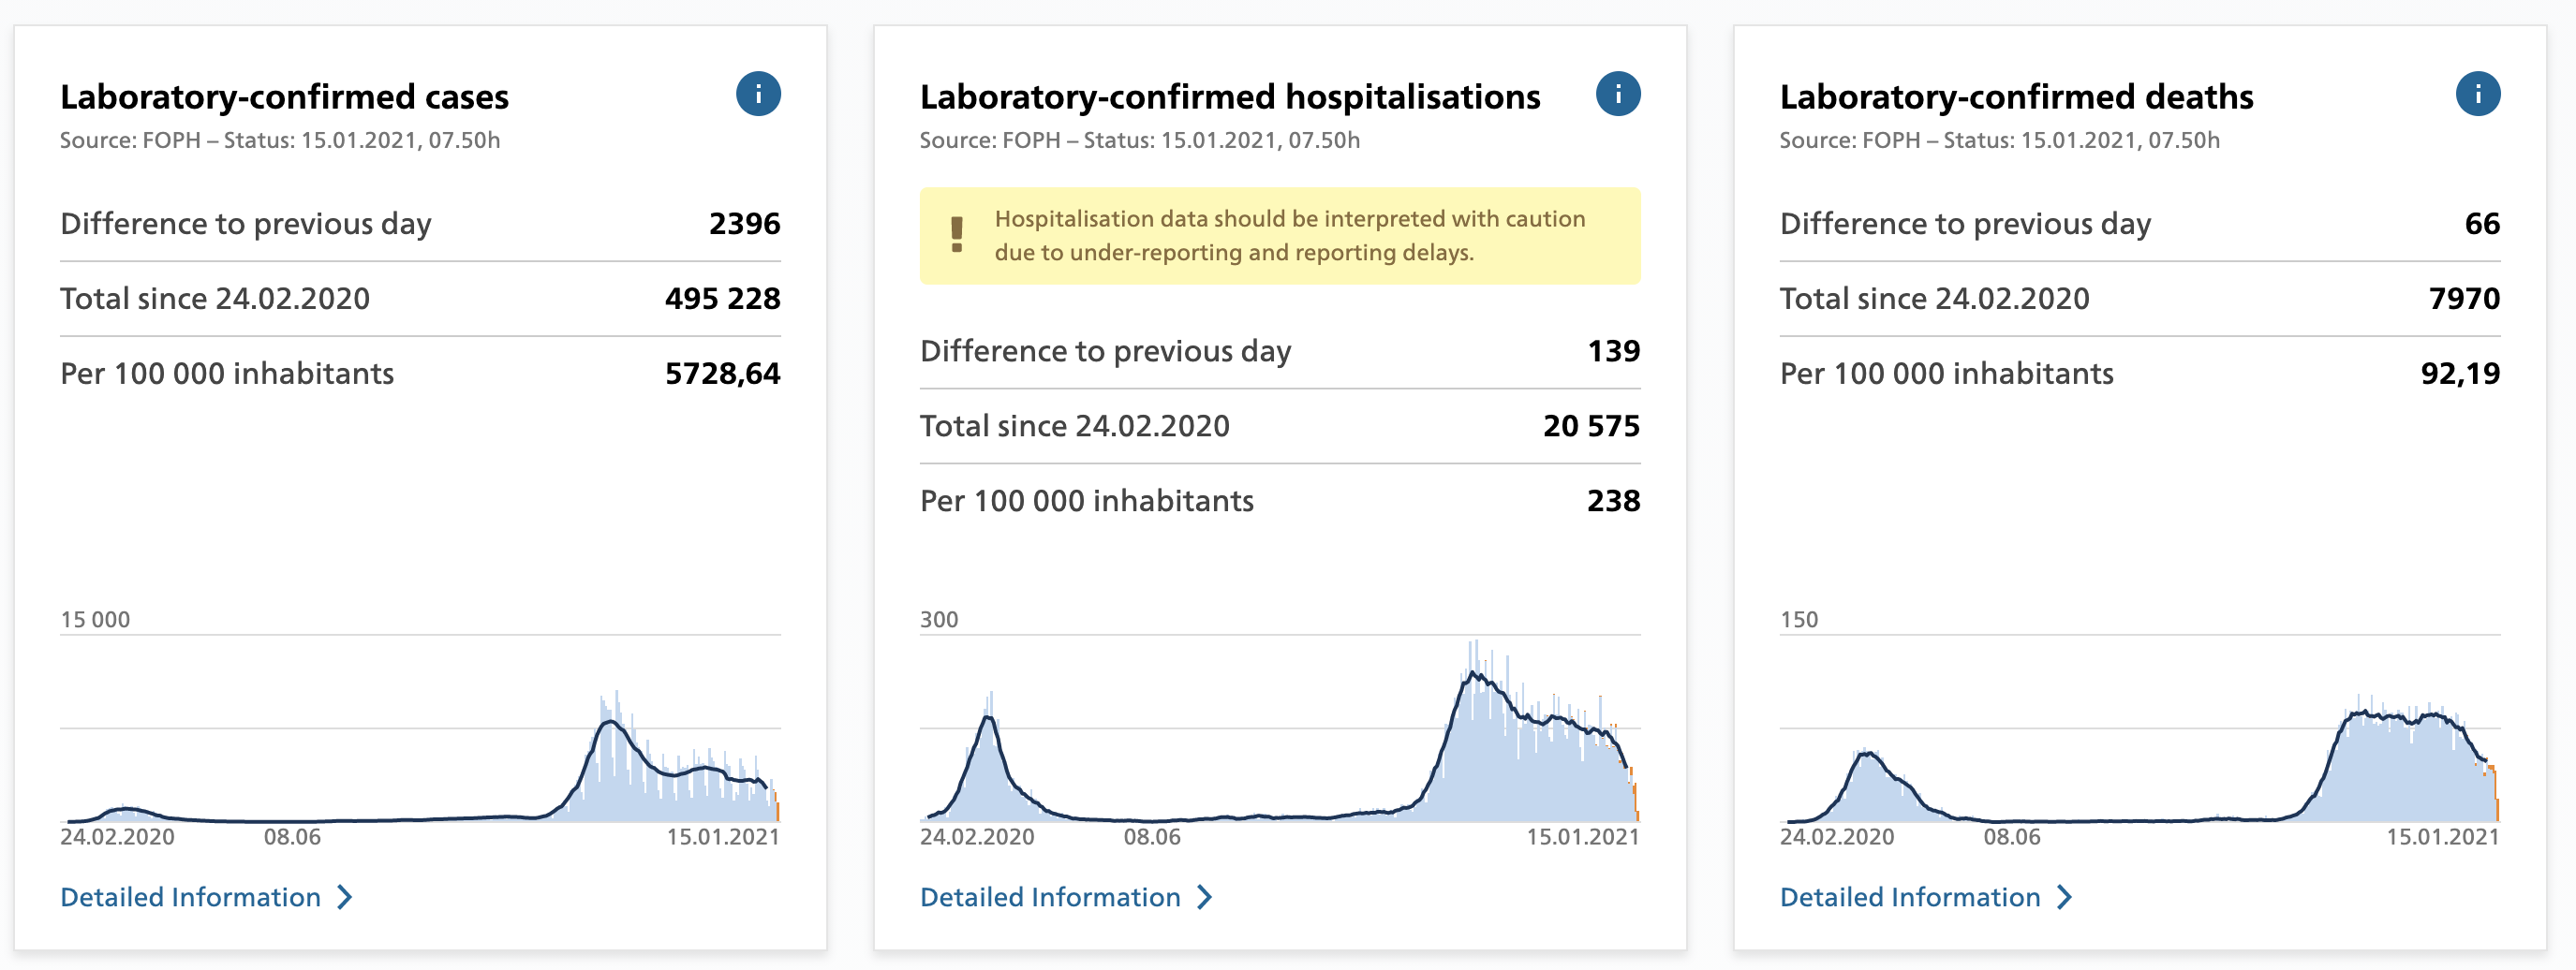Open Detailed Information for deaths
This screenshot has width=2576, height=970.
click(1910, 897)
